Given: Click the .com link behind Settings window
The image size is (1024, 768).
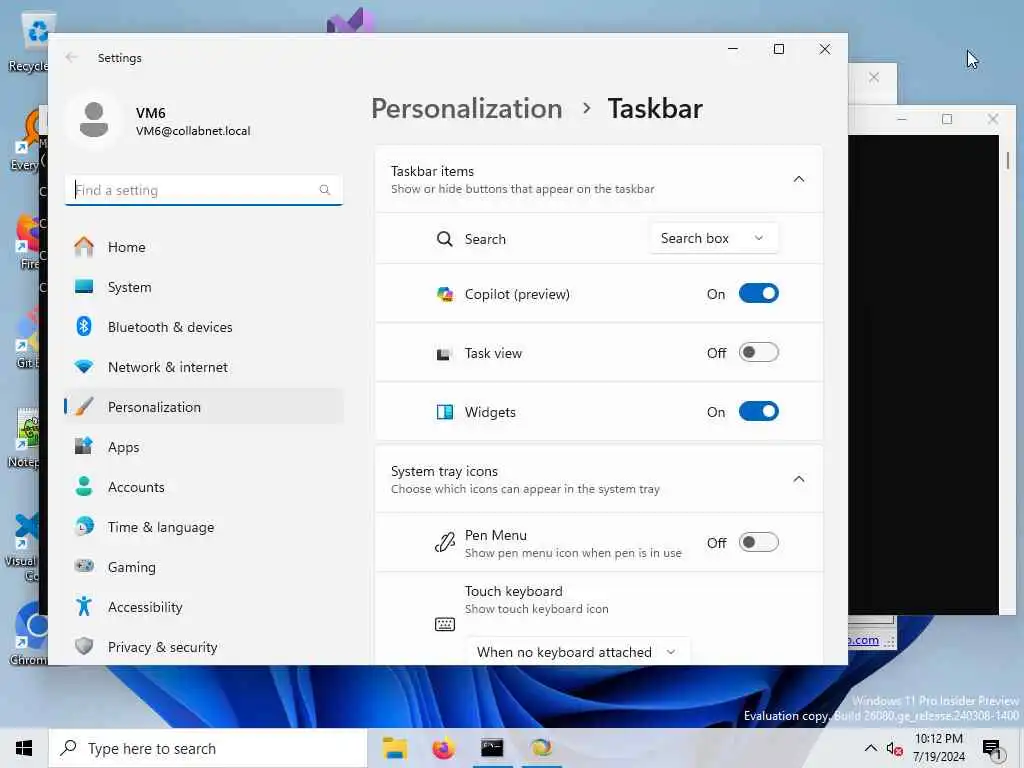Looking at the screenshot, I should click(863, 640).
